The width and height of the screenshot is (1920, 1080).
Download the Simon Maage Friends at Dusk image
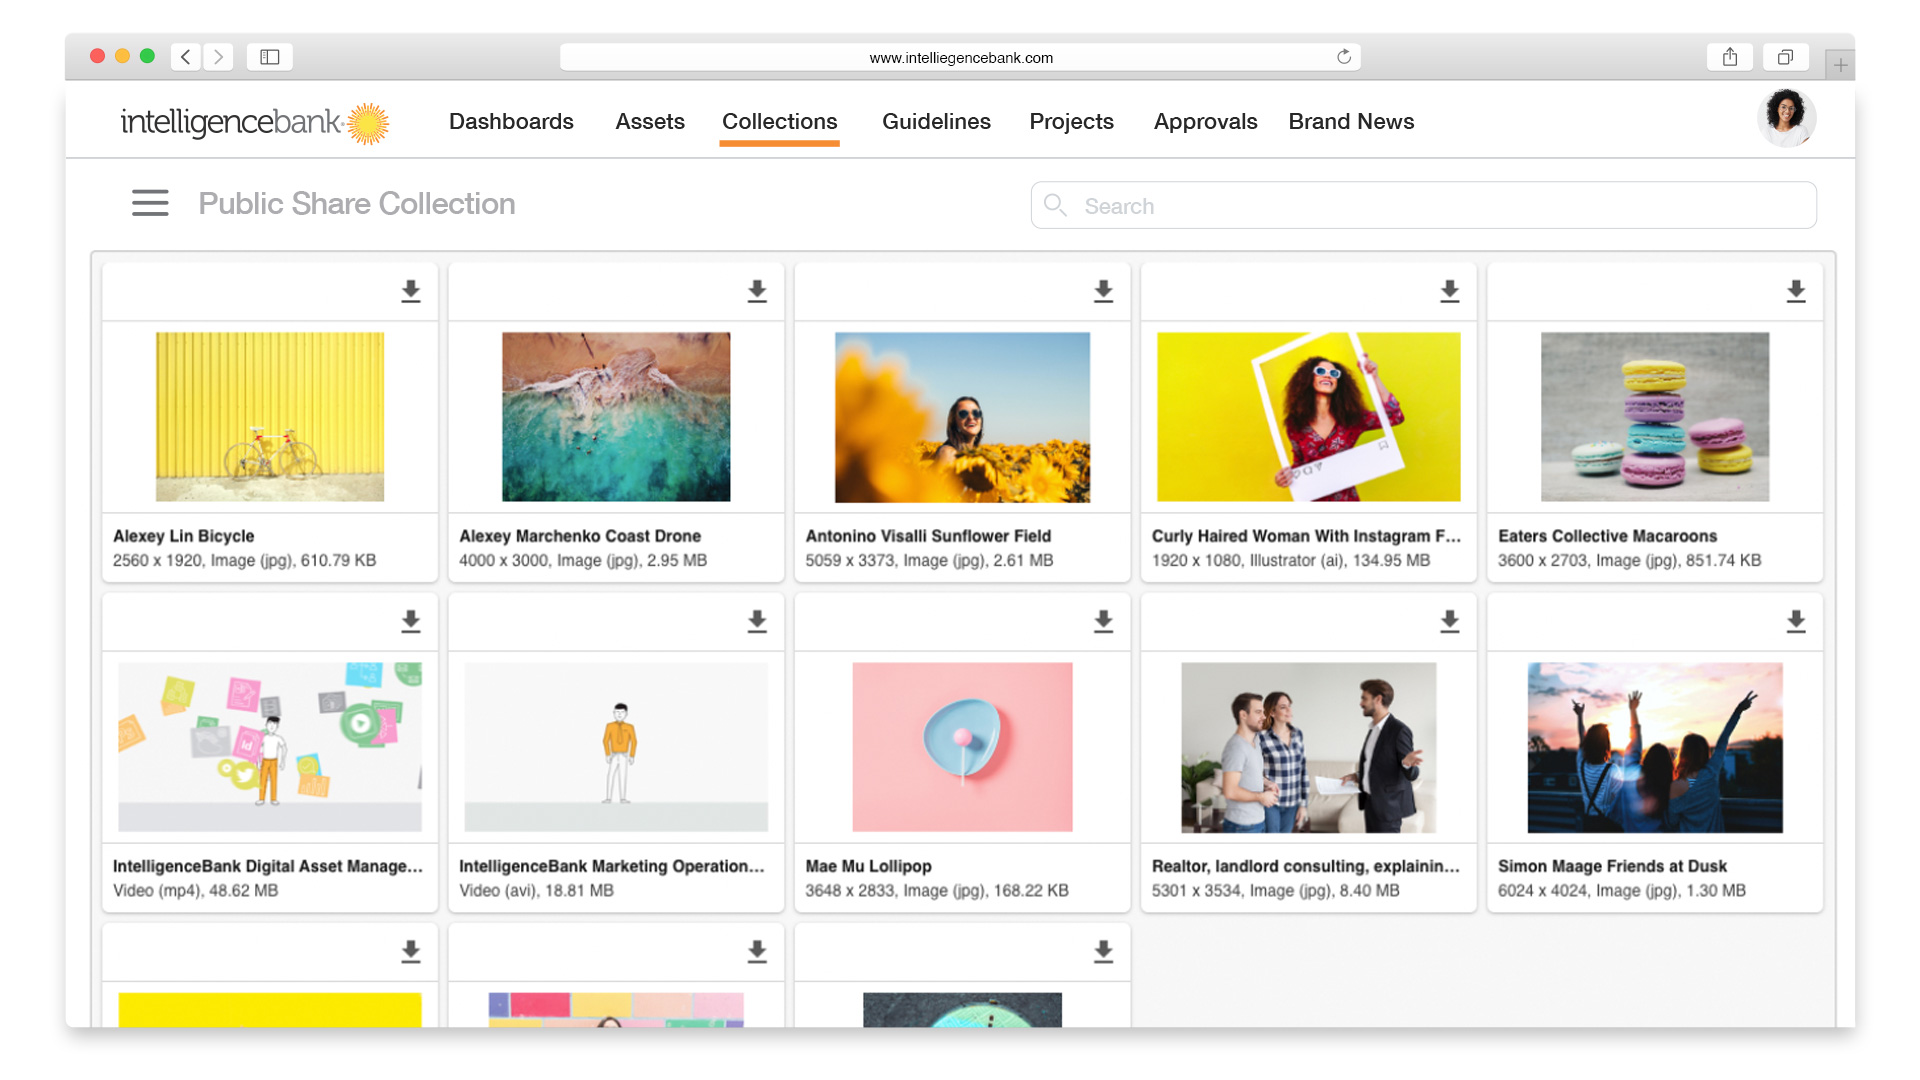1796,621
